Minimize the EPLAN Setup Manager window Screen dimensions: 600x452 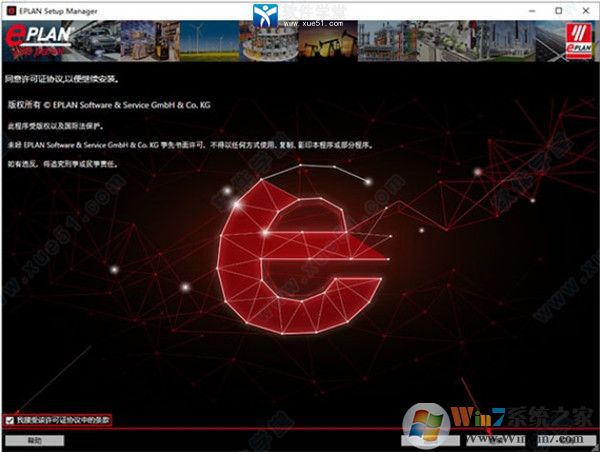[532, 11]
